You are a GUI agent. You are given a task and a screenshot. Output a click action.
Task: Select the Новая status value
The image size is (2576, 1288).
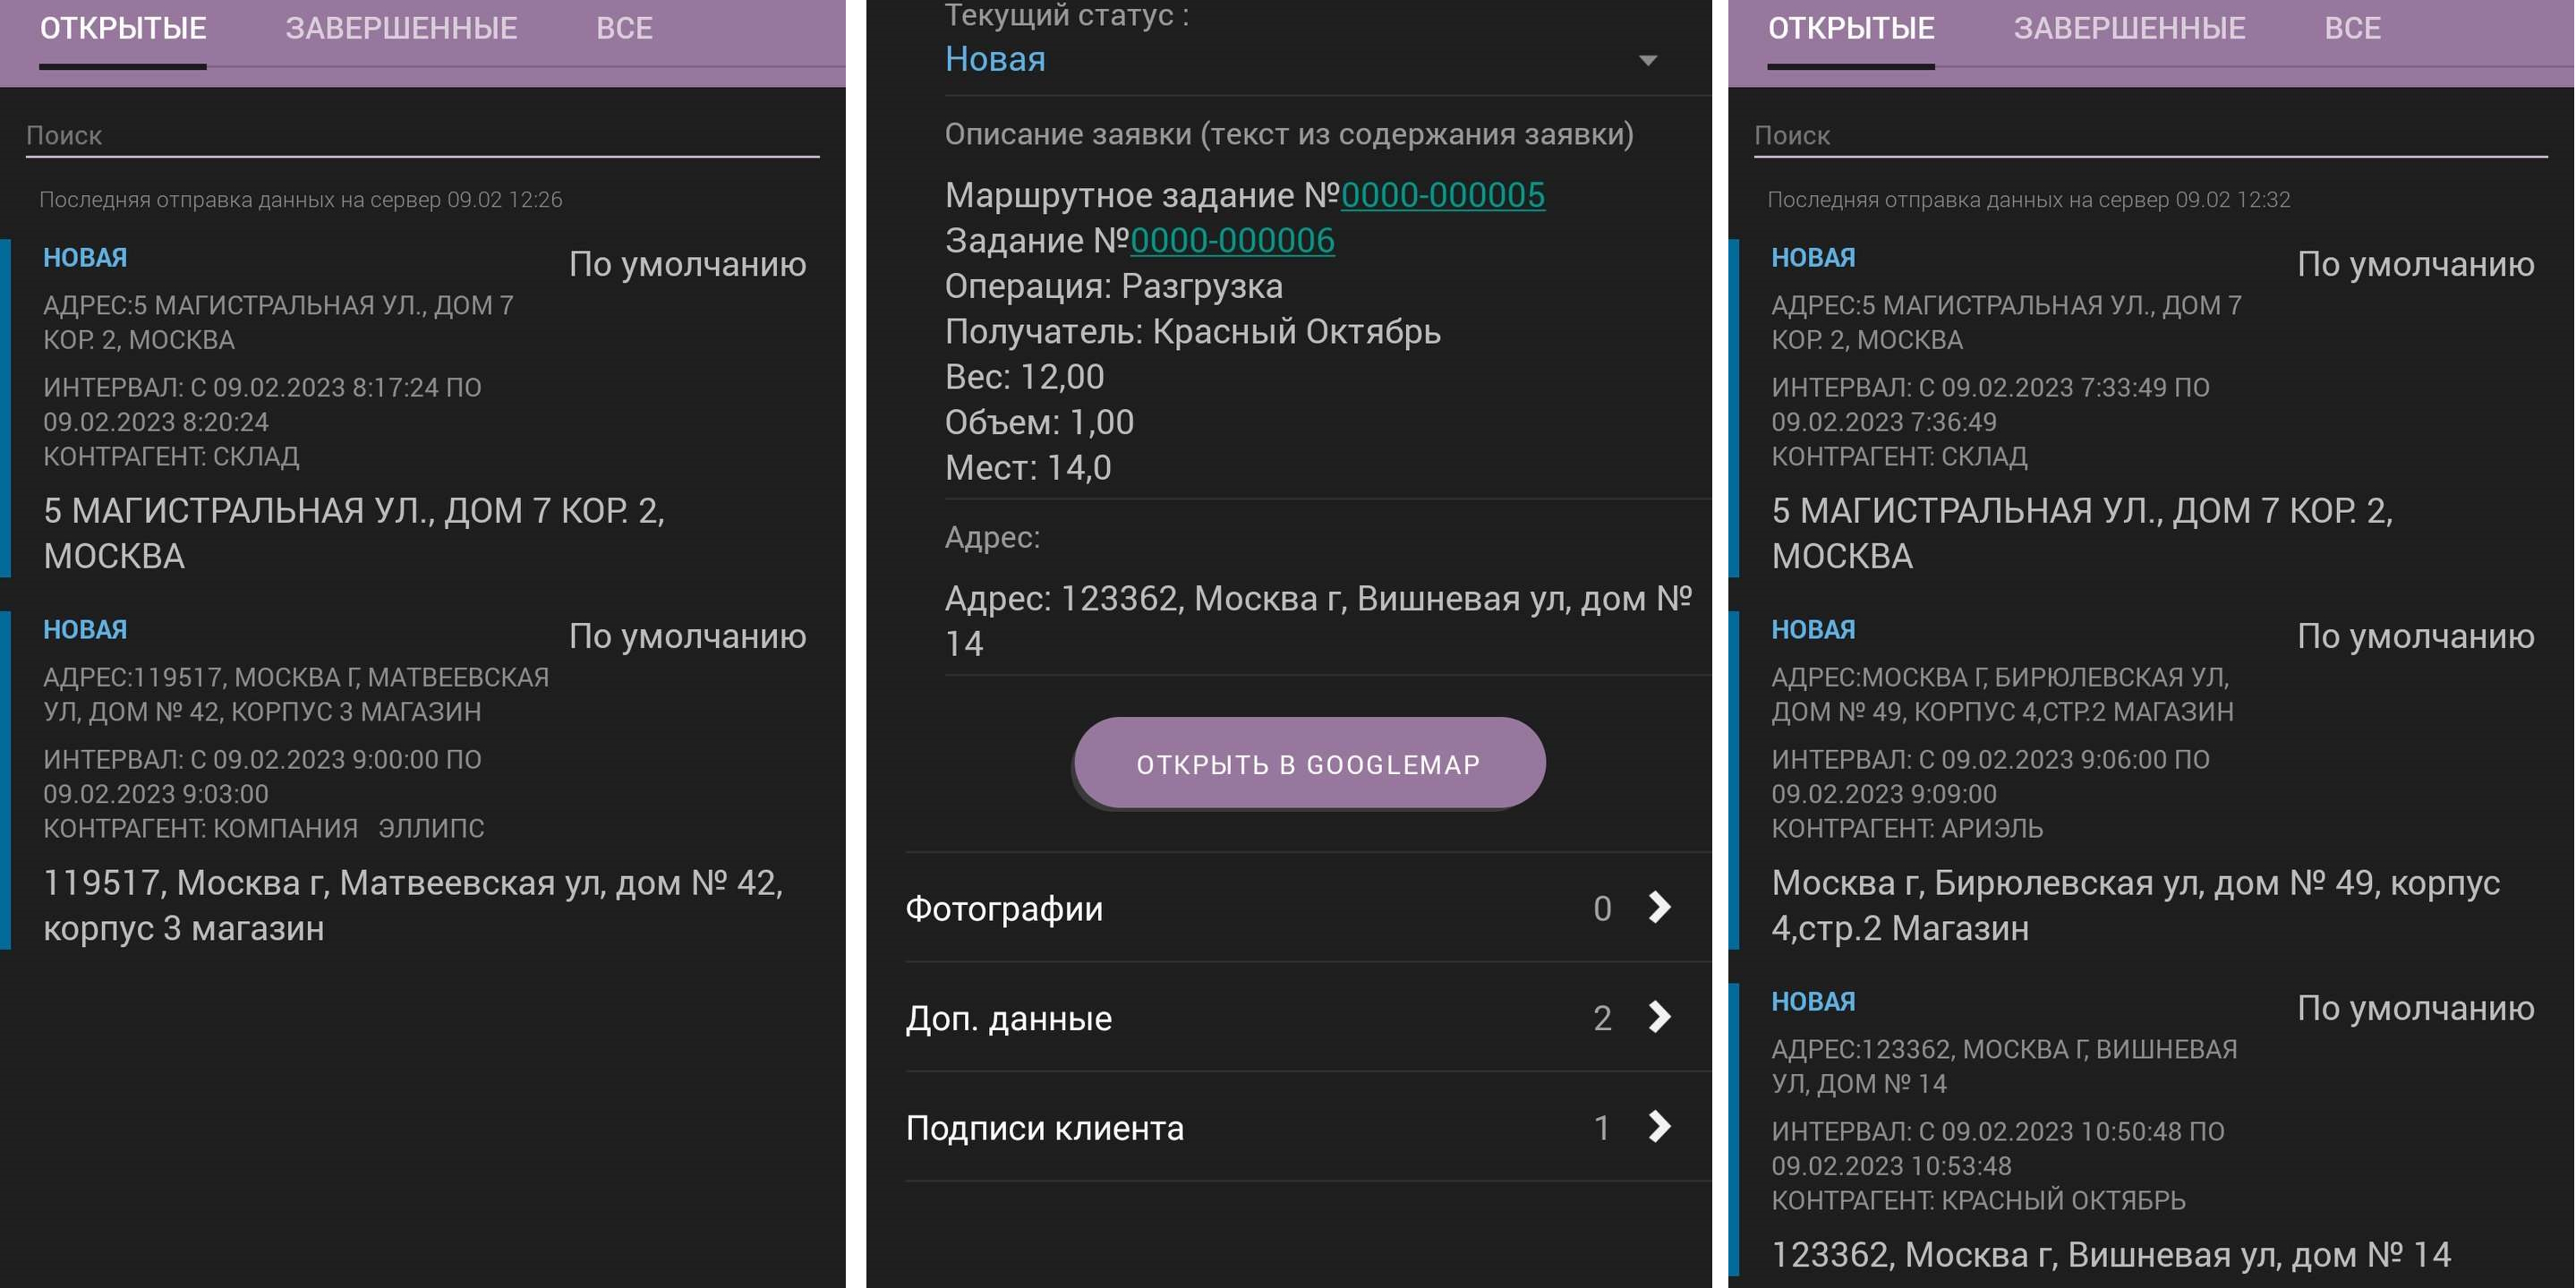click(995, 58)
